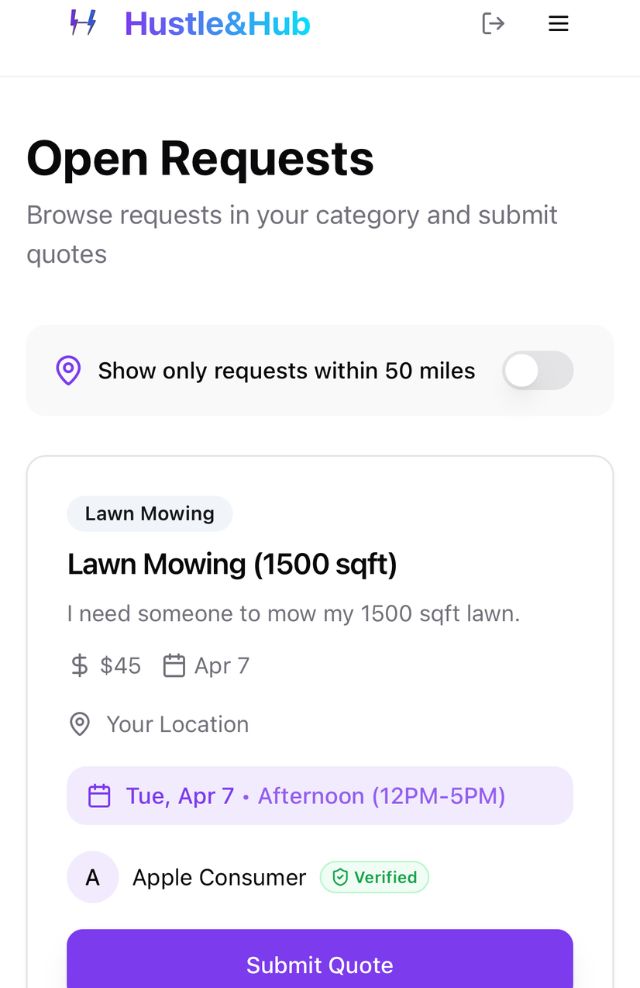Open the Lawn Mowing (1500 sqft) request title
640x988 pixels.
click(232, 565)
